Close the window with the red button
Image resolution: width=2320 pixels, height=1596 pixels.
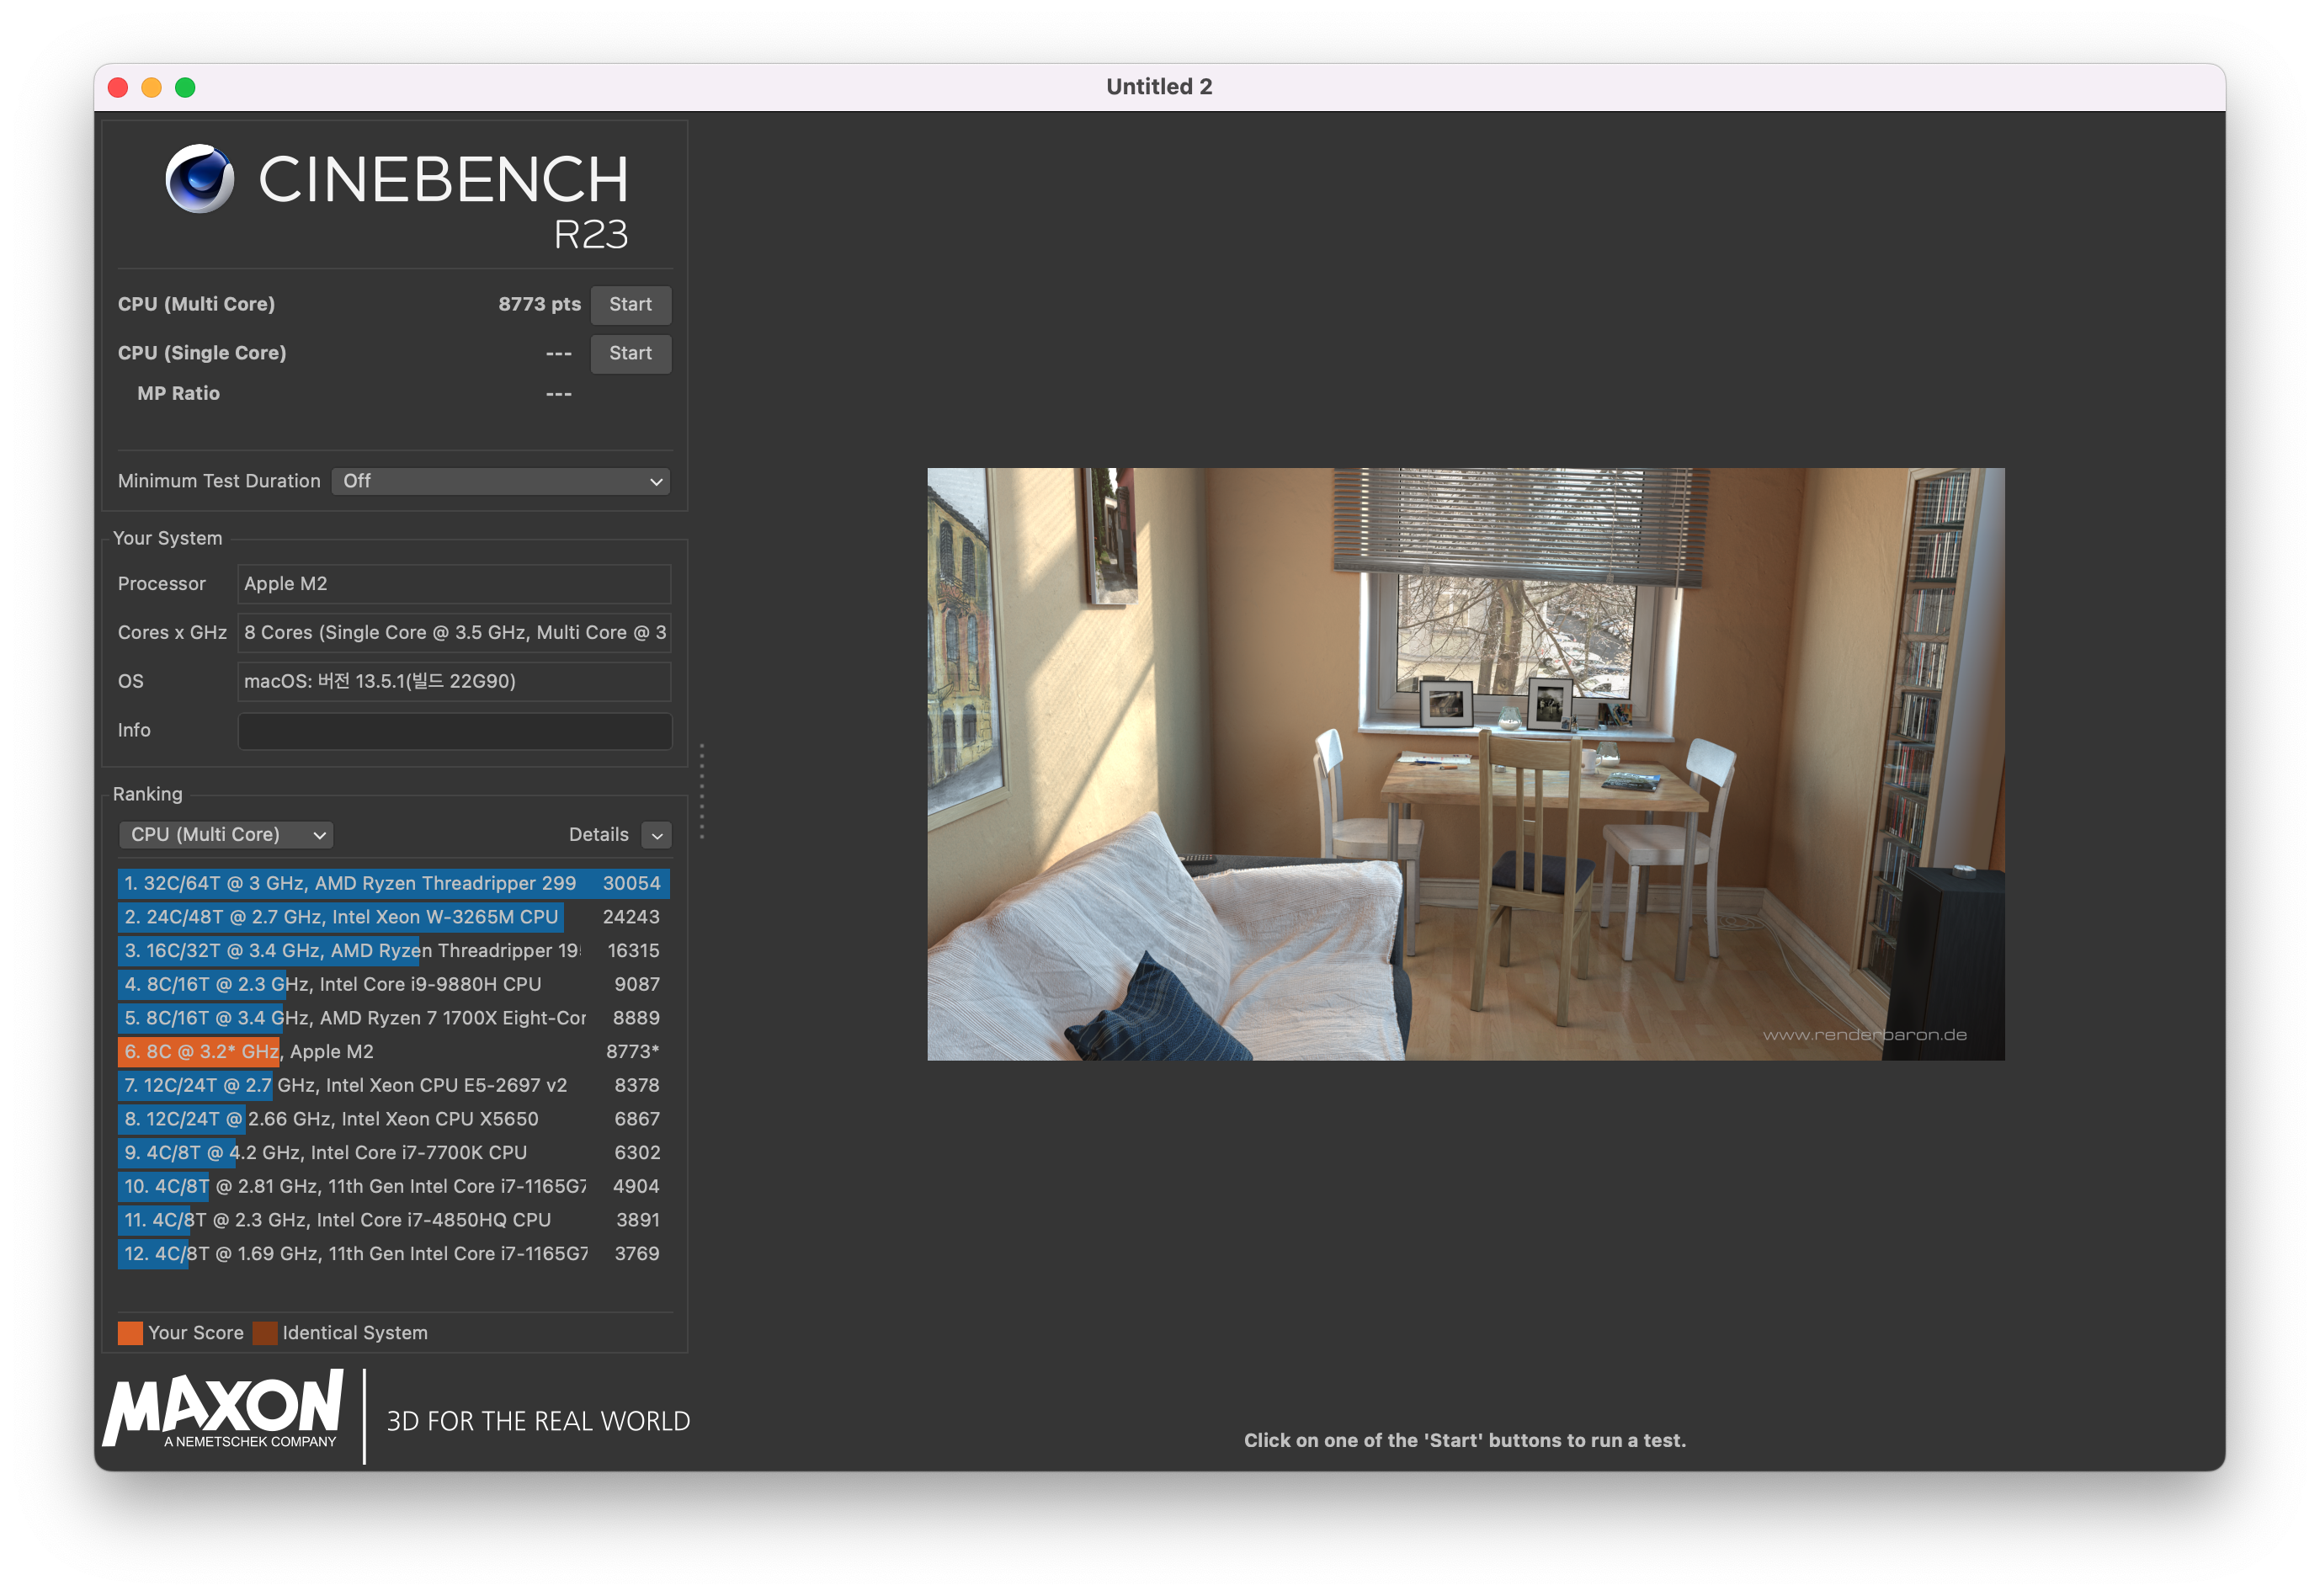(x=118, y=87)
